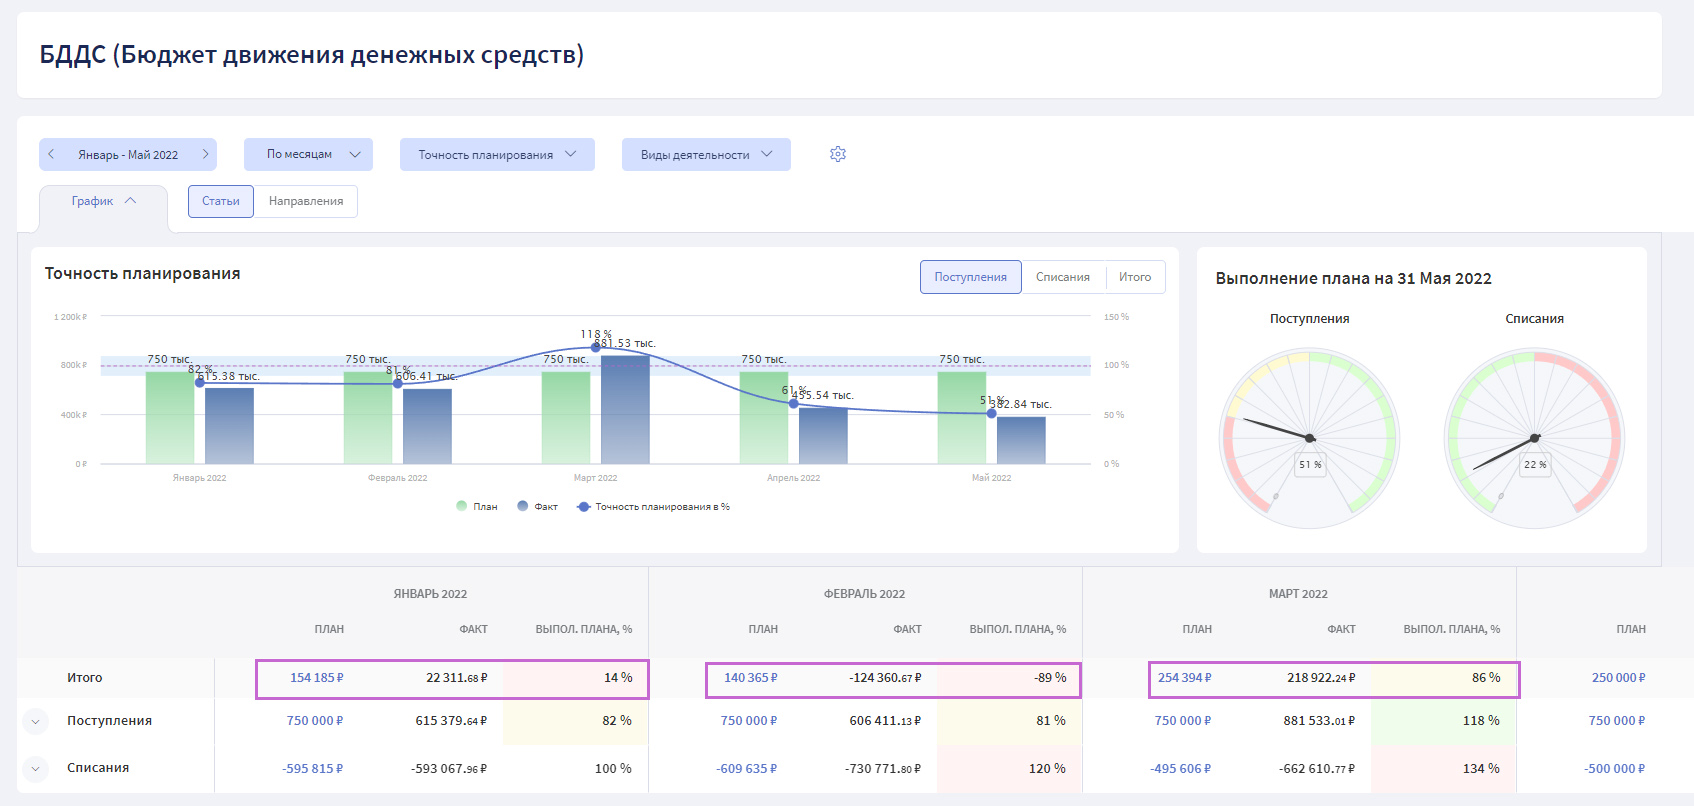Click March 2022 fact bar
The width and height of the screenshot is (1694, 806).
(x=625, y=410)
